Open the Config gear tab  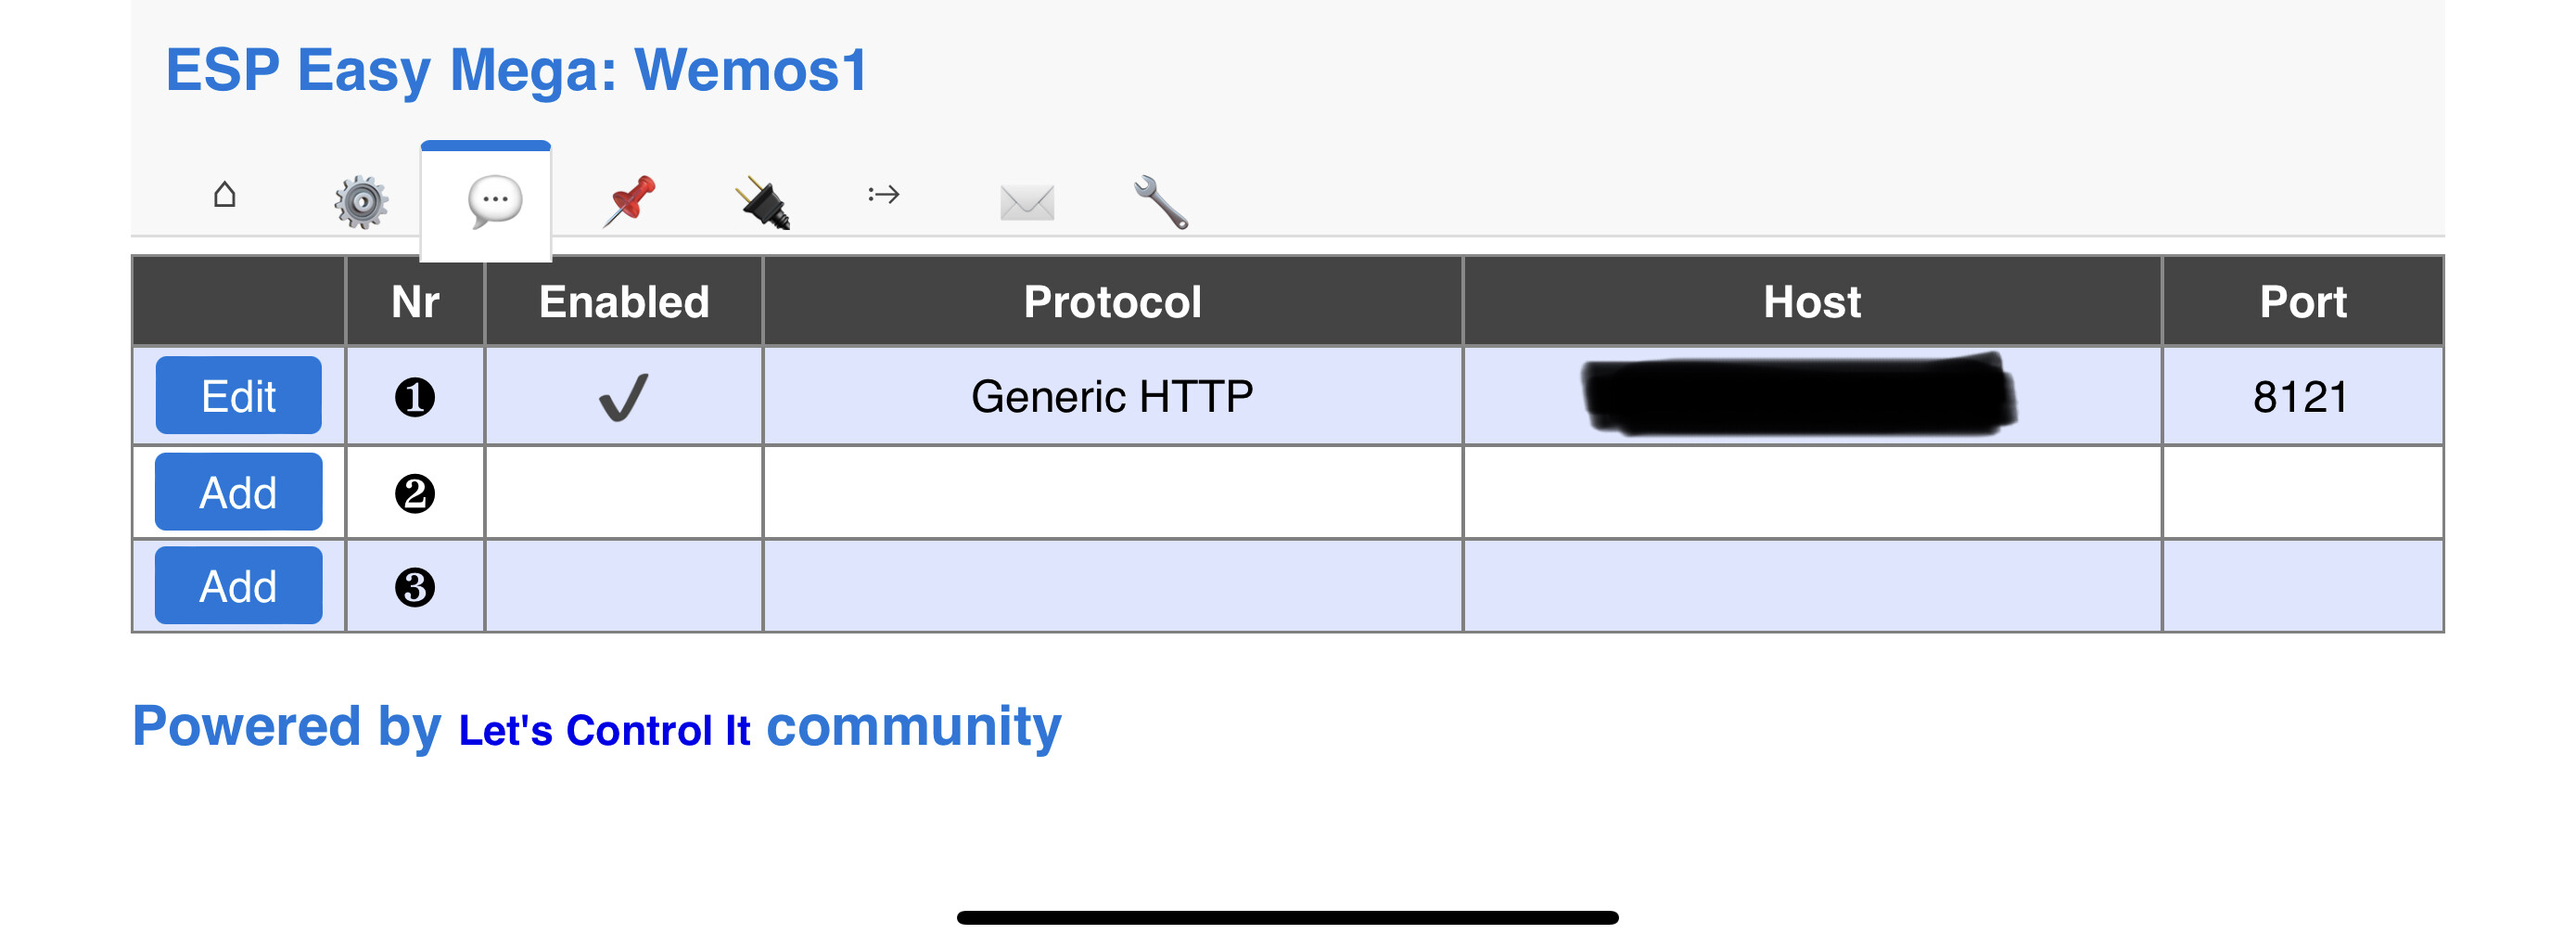click(x=361, y=201)
